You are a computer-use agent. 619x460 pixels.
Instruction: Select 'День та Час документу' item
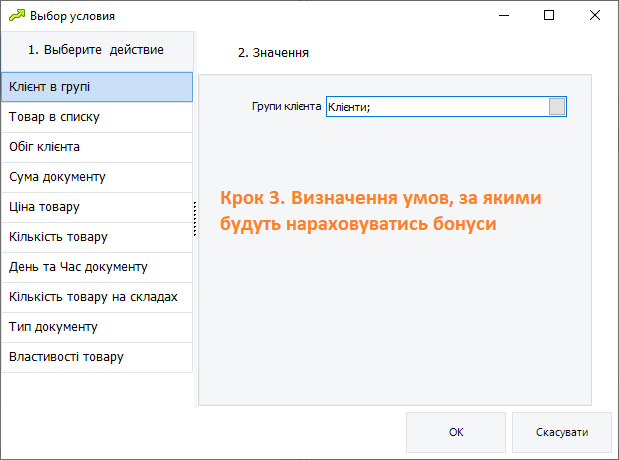(97, 267)
